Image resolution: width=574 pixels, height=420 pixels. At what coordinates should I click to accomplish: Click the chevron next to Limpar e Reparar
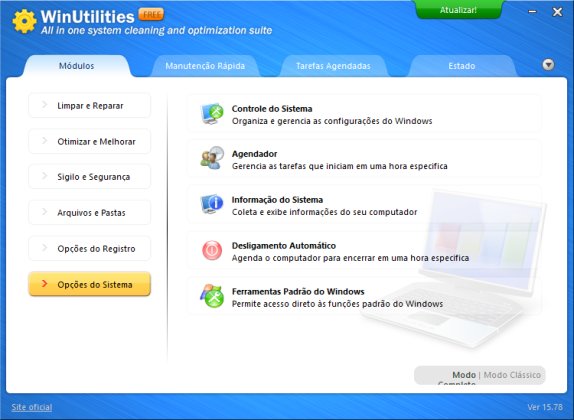[45, 105]
